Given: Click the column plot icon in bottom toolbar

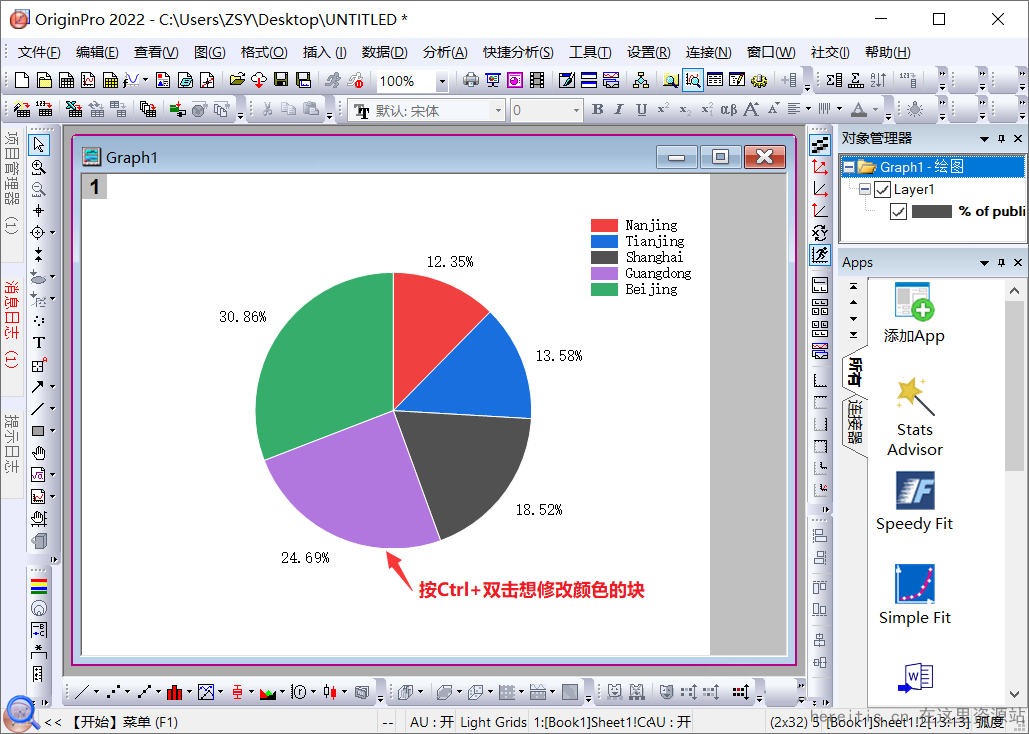Looking at the screenshot, I should tap(174, 692).
